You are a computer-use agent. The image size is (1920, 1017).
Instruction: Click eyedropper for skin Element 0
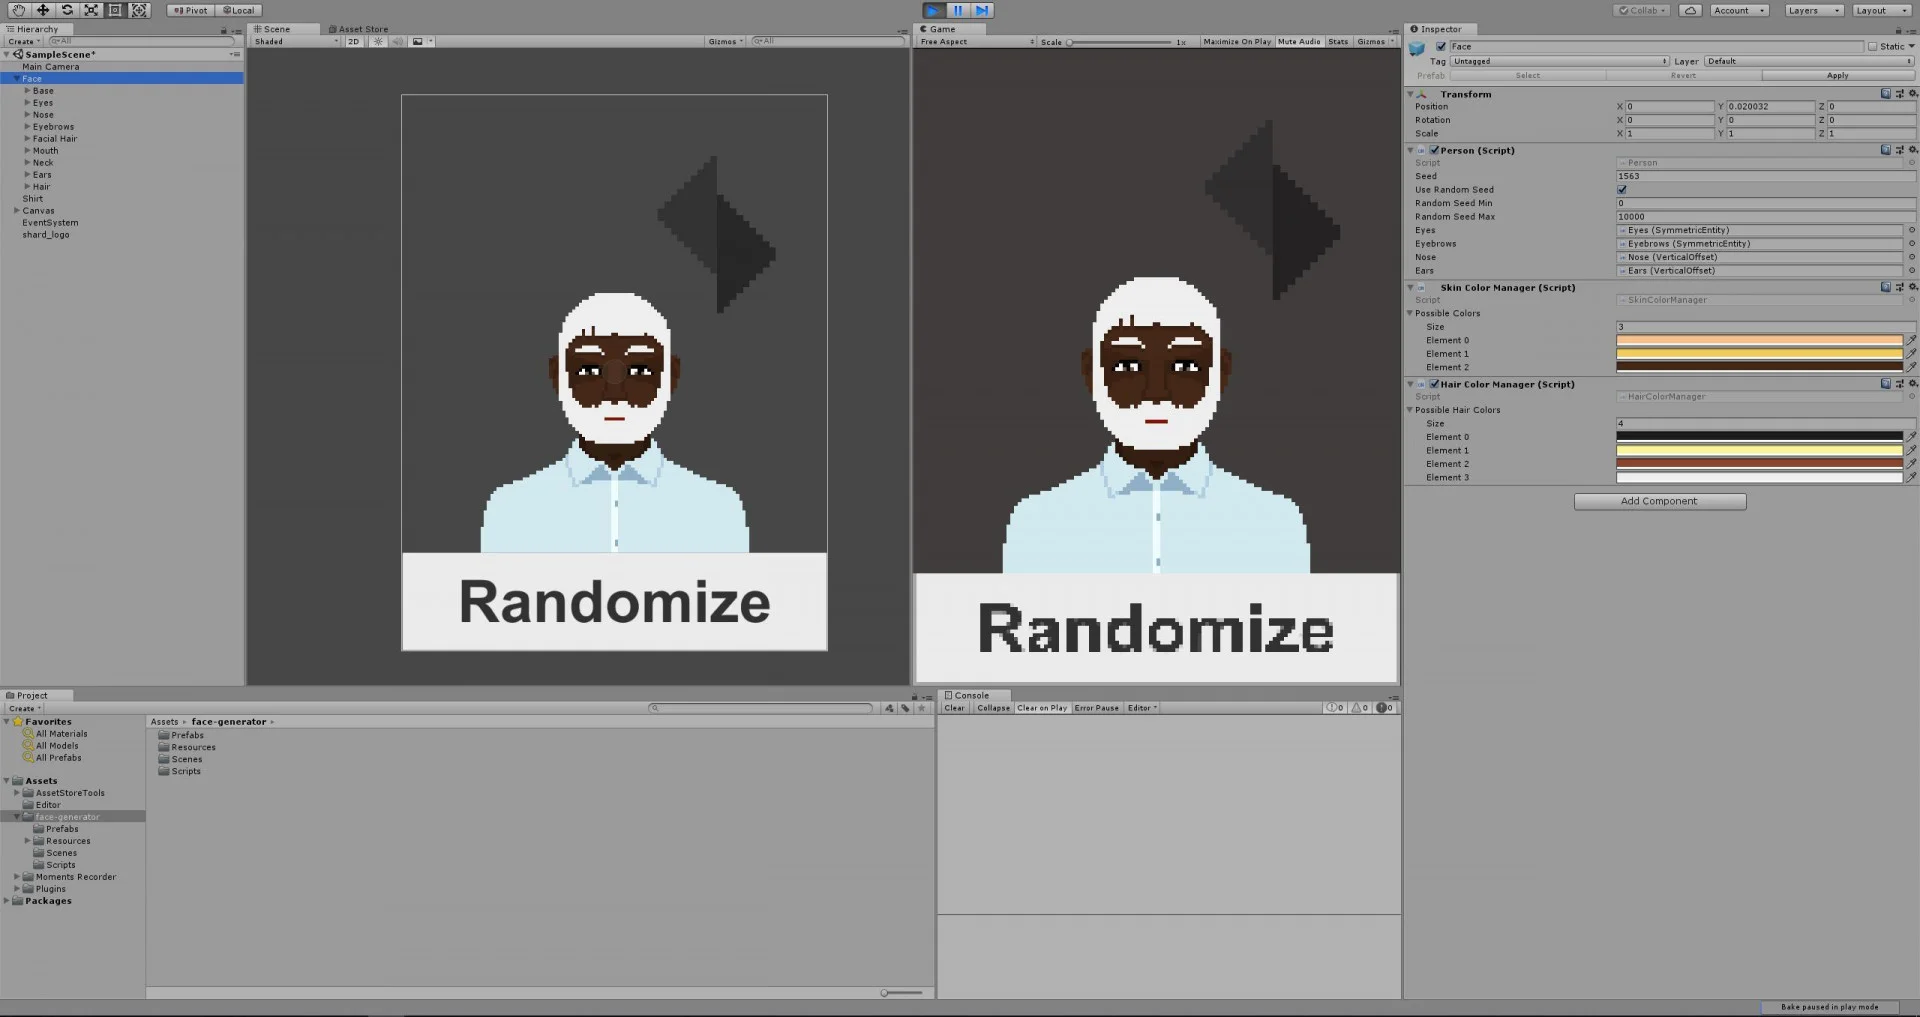(1912, 340)
